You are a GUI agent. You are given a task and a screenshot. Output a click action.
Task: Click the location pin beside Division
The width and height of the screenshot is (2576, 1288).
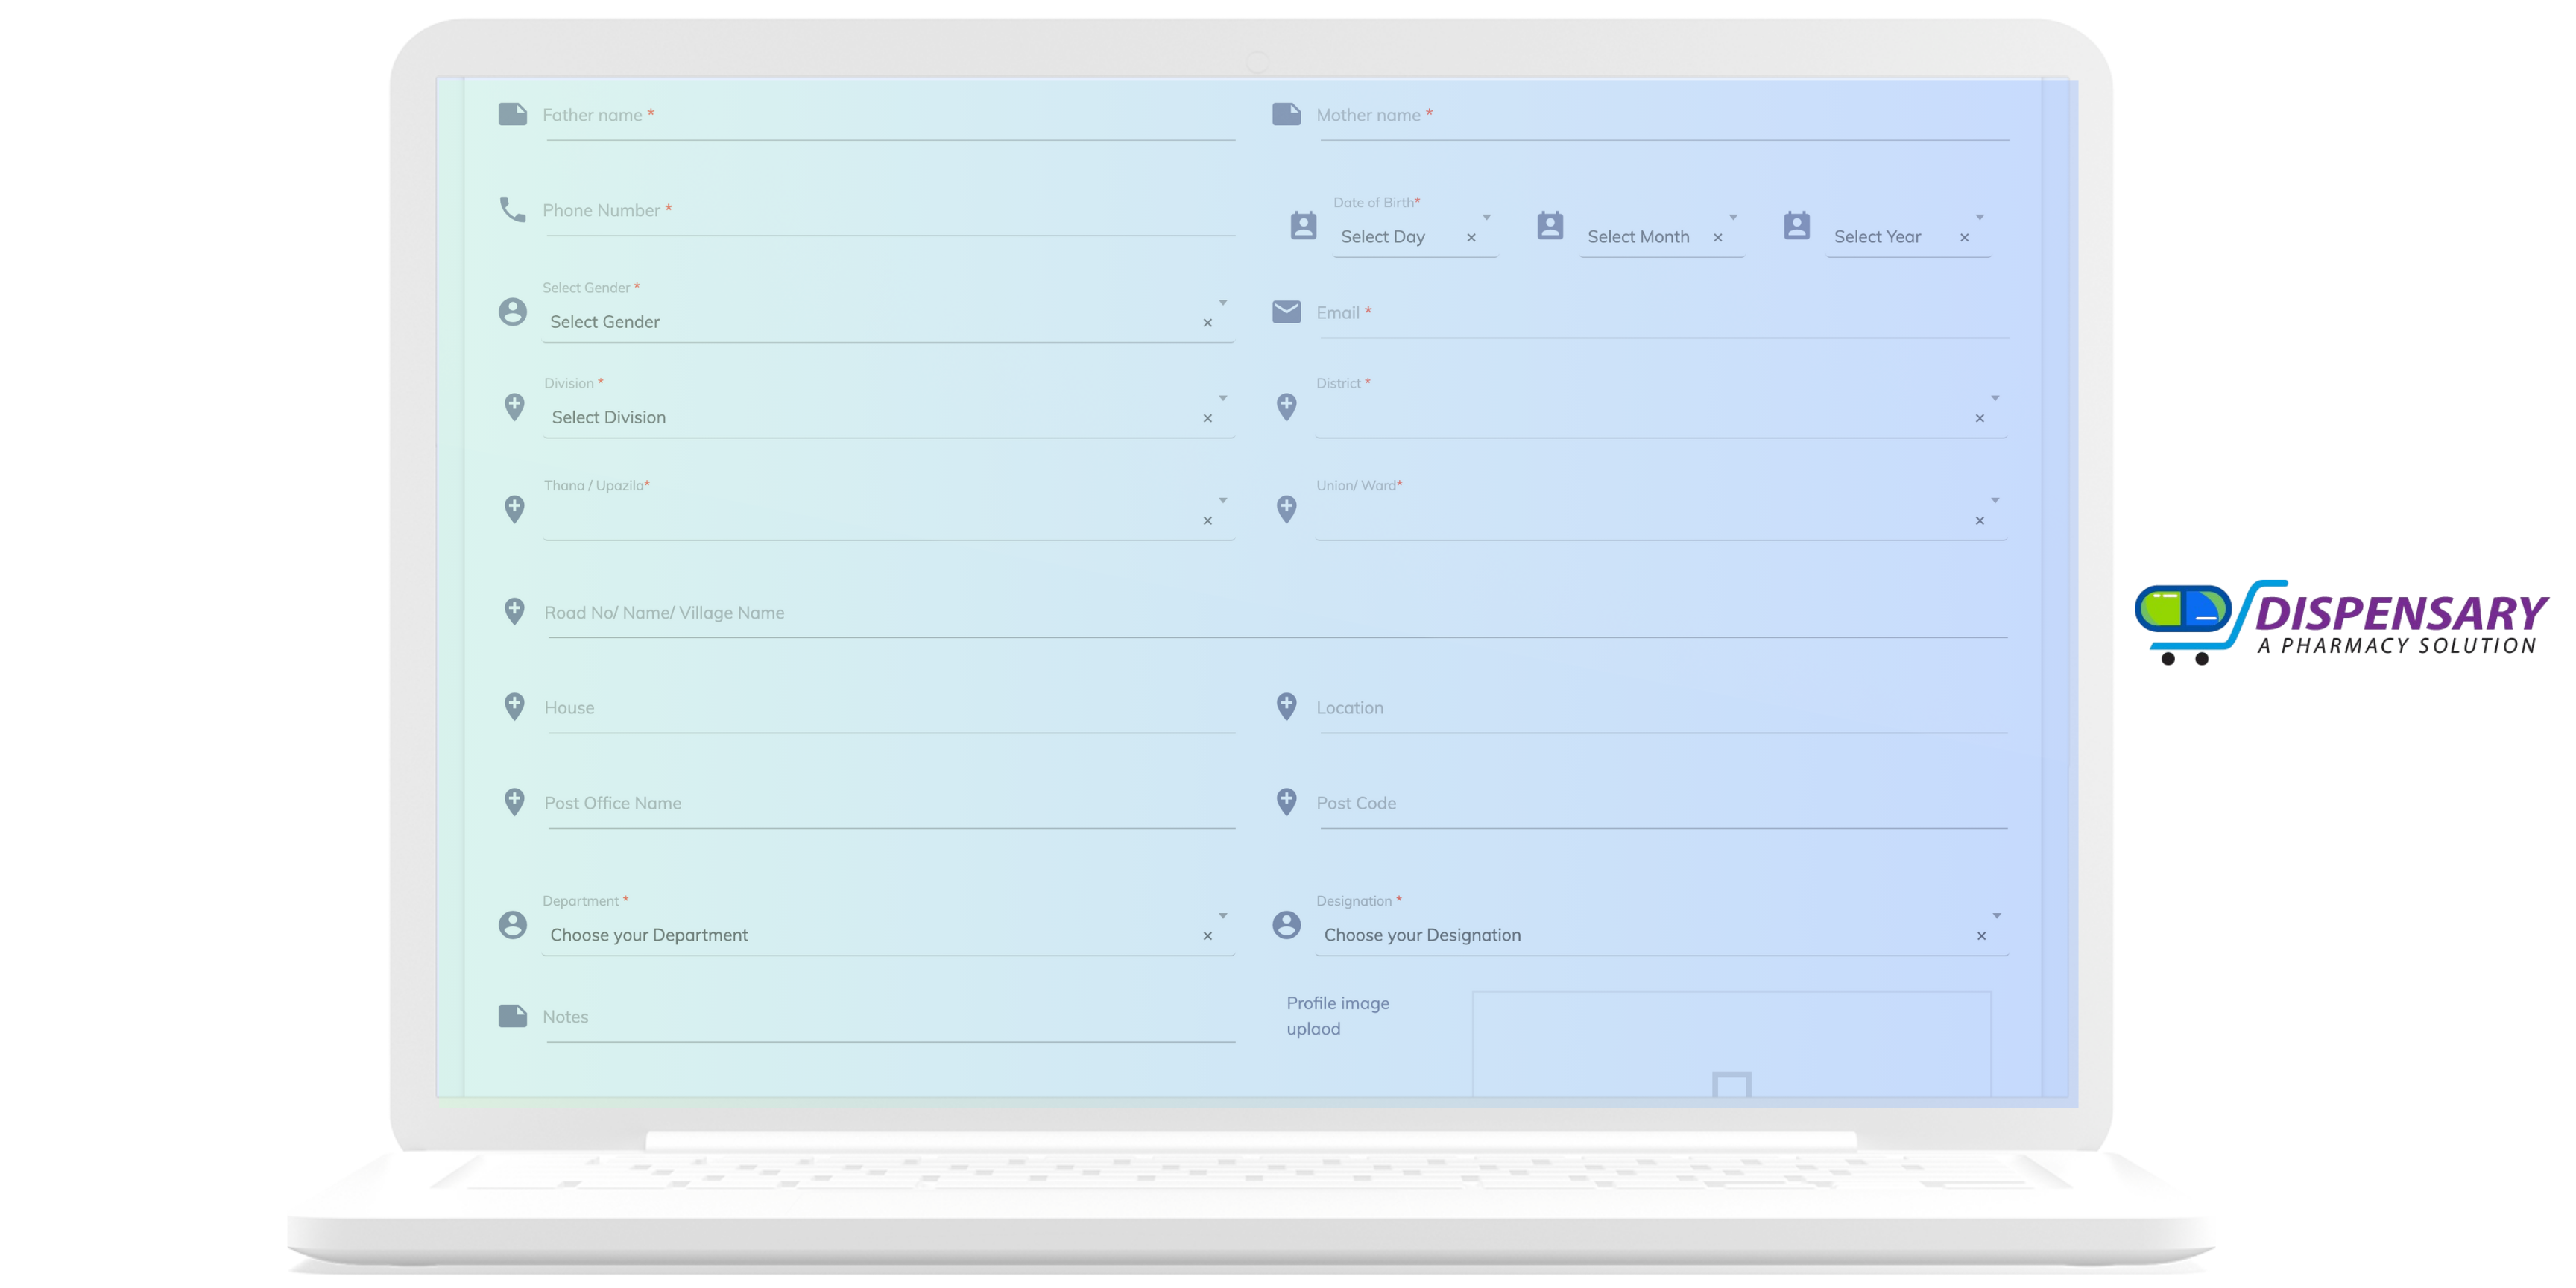514,407
